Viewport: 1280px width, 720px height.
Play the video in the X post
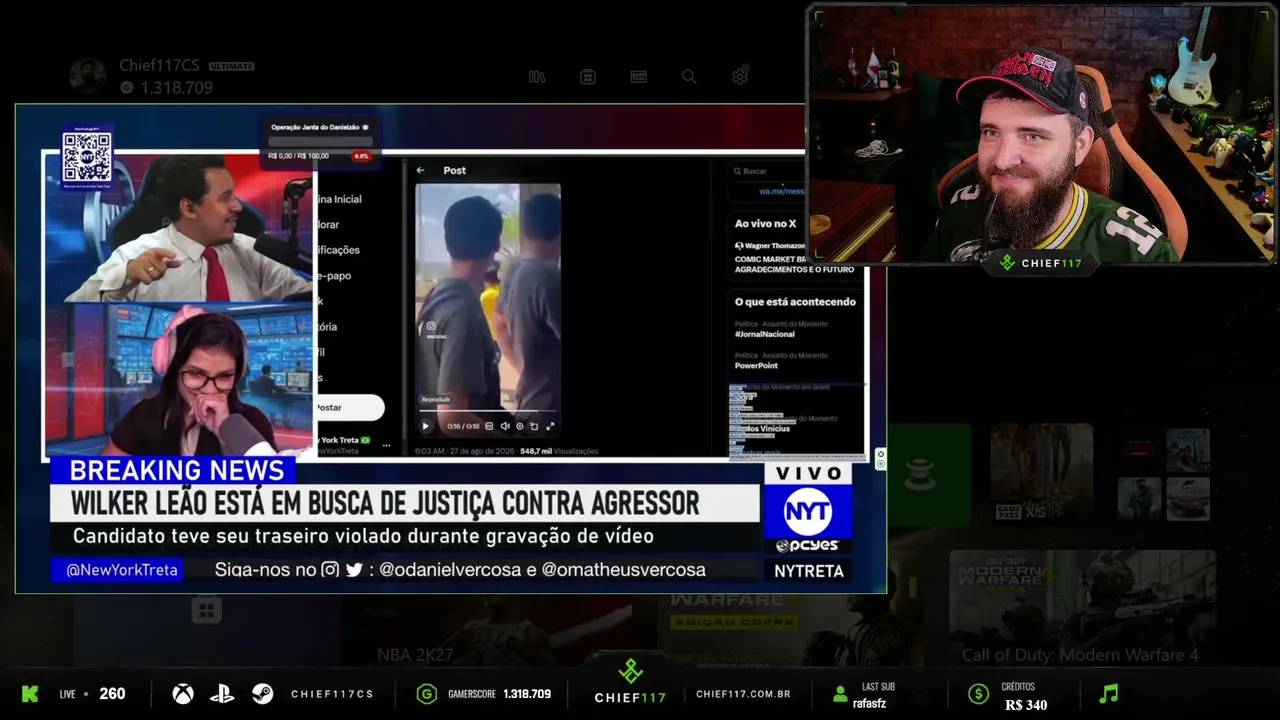tap(425, 426)
